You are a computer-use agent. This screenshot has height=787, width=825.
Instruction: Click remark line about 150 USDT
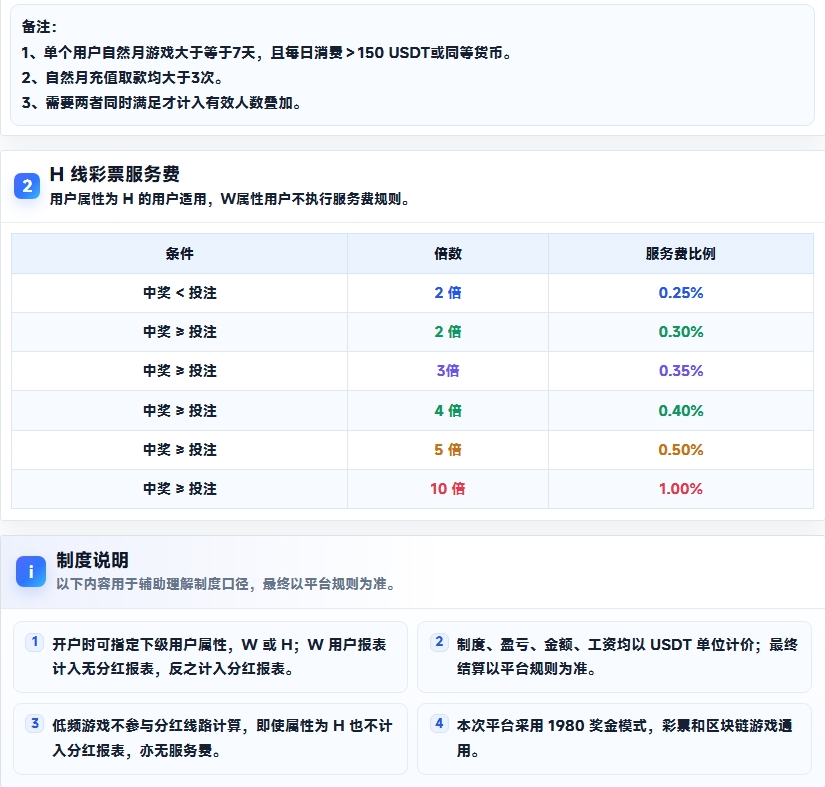pyautogui.click(x=266, y=53)
